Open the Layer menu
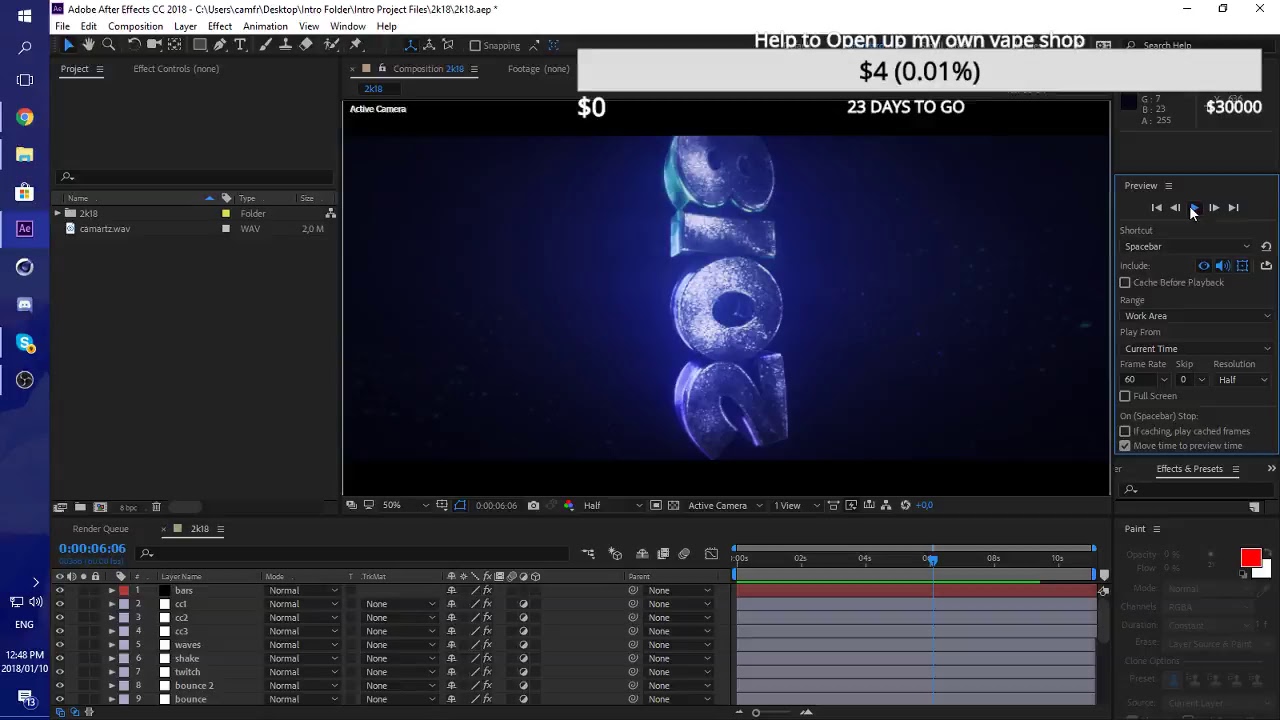Image resolution: width=1280 pixels, height=720 pixels. point(185,26)
